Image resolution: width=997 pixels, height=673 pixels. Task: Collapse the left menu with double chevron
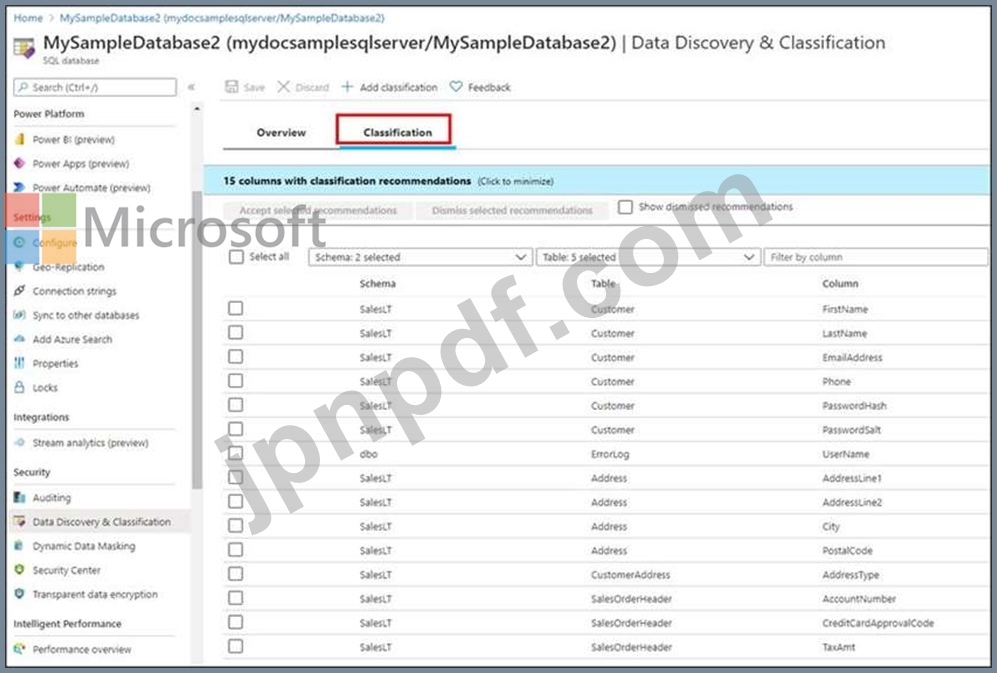tap(191, 87)
